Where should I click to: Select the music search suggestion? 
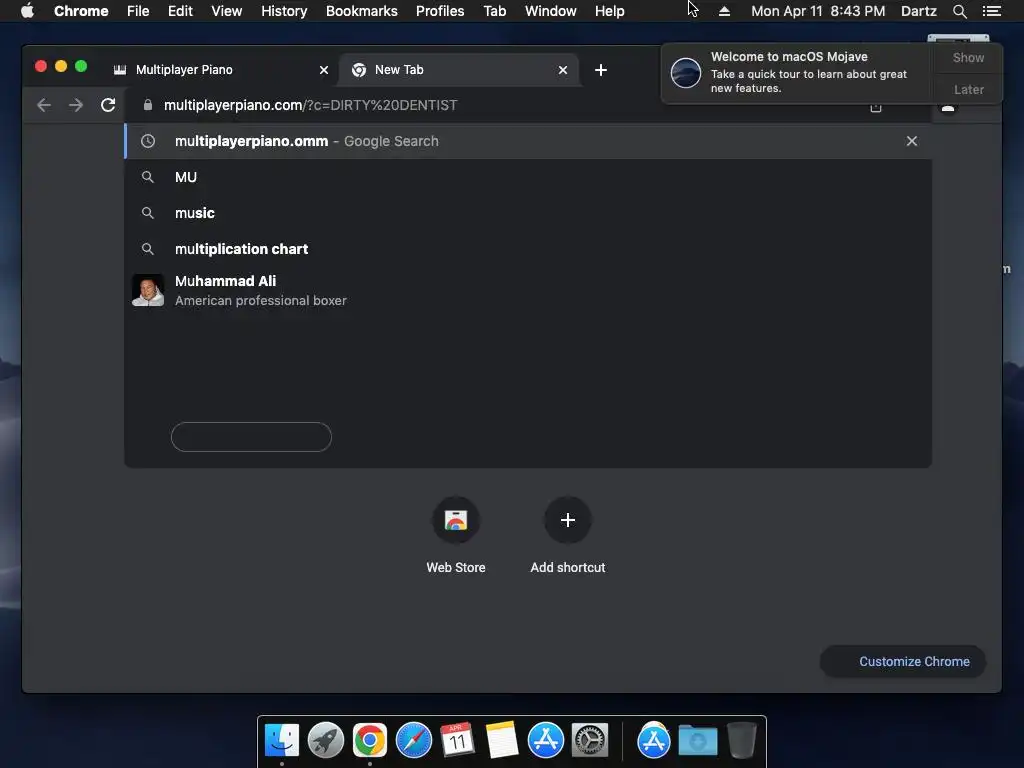coord(528,213)
